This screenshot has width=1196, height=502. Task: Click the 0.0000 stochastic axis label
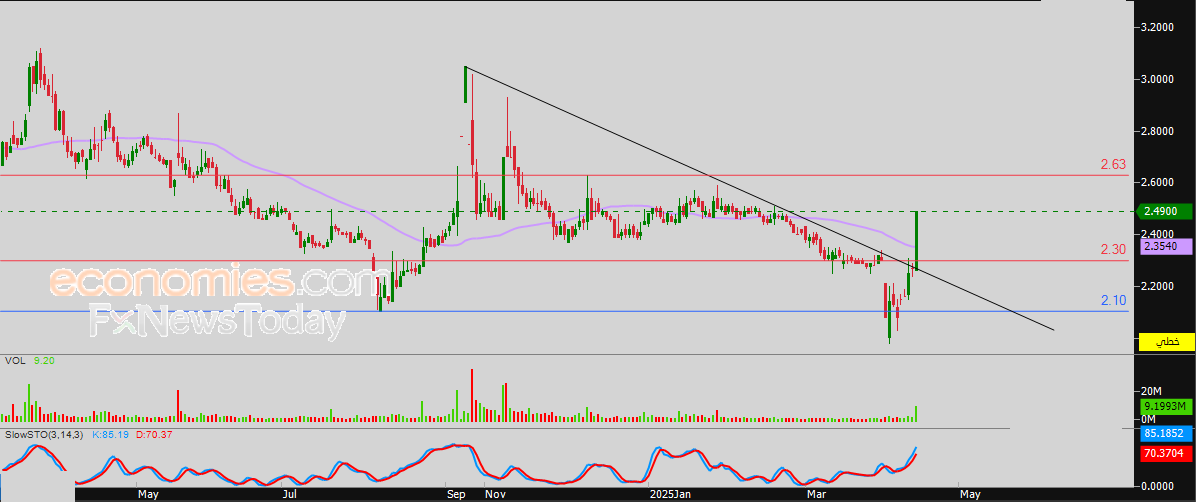[1156, 485]
